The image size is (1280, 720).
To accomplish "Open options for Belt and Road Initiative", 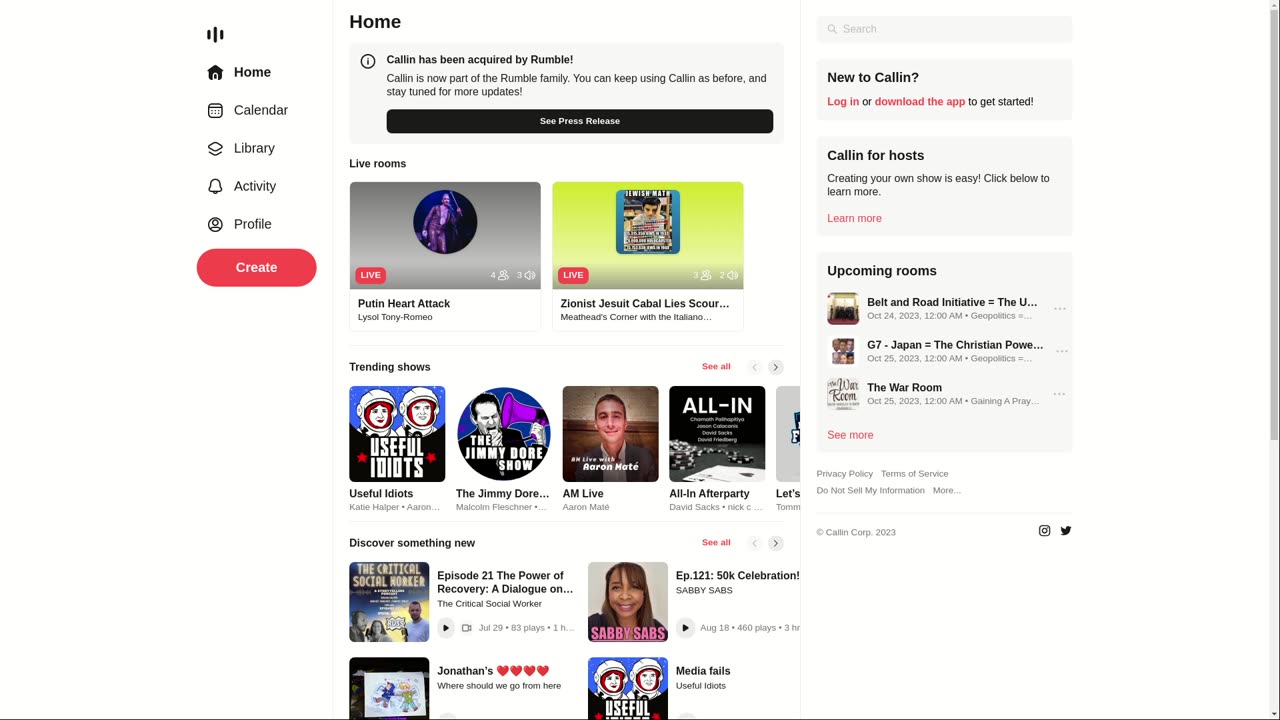I will click(x=1060, y=309).
